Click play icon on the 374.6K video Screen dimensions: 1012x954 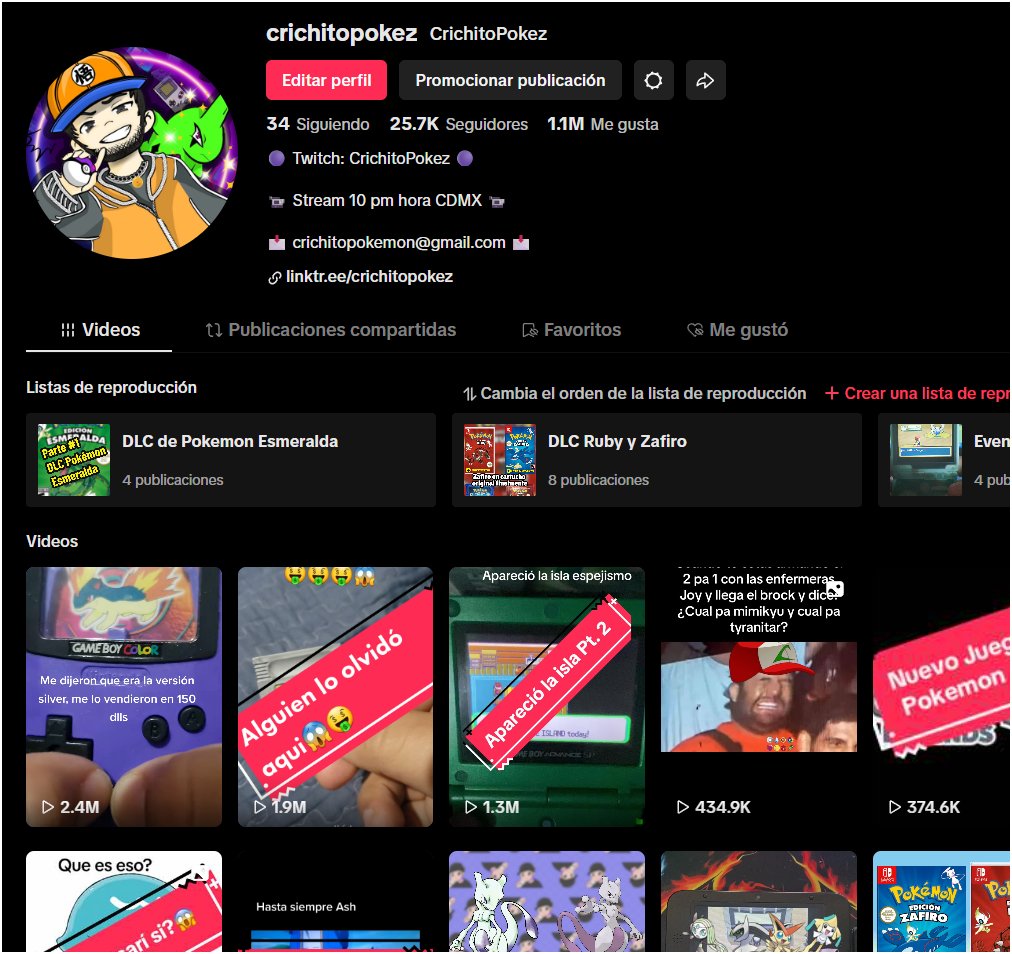click(895, 807)
